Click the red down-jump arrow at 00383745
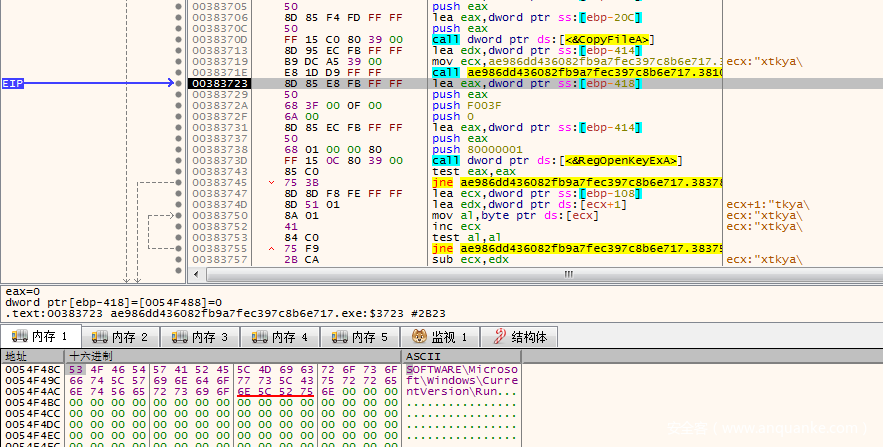The width and height of the screenshot is (883, 447). click(x=259, y=183)
